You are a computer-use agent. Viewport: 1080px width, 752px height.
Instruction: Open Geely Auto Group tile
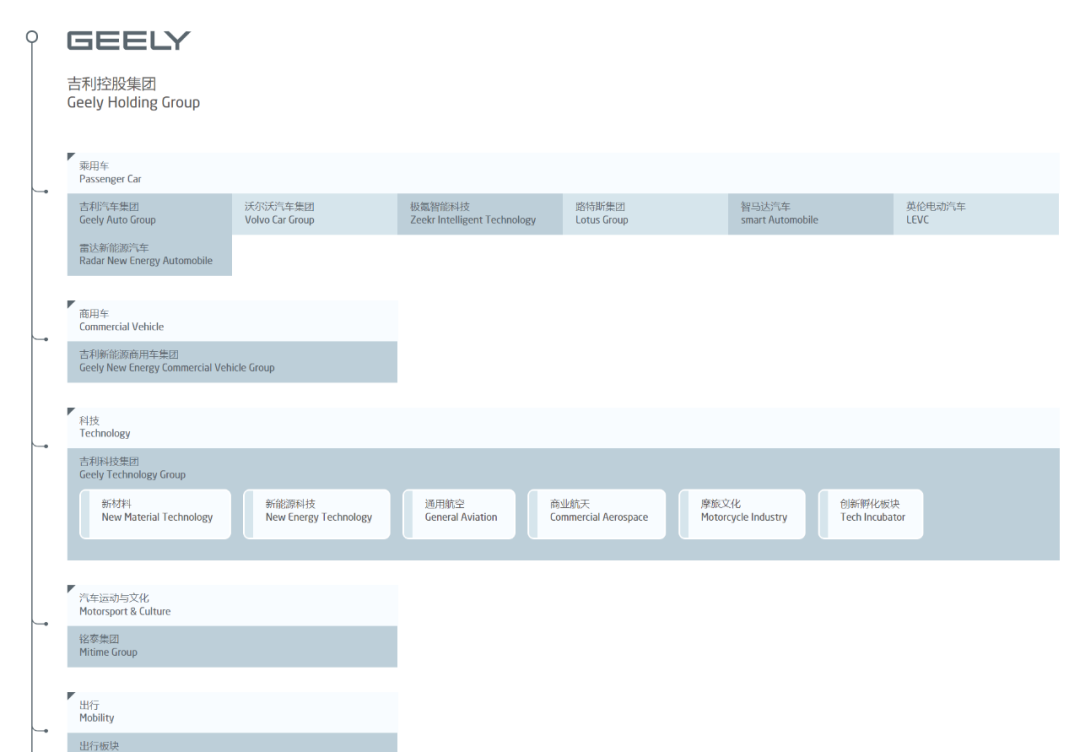coord(149,214)
